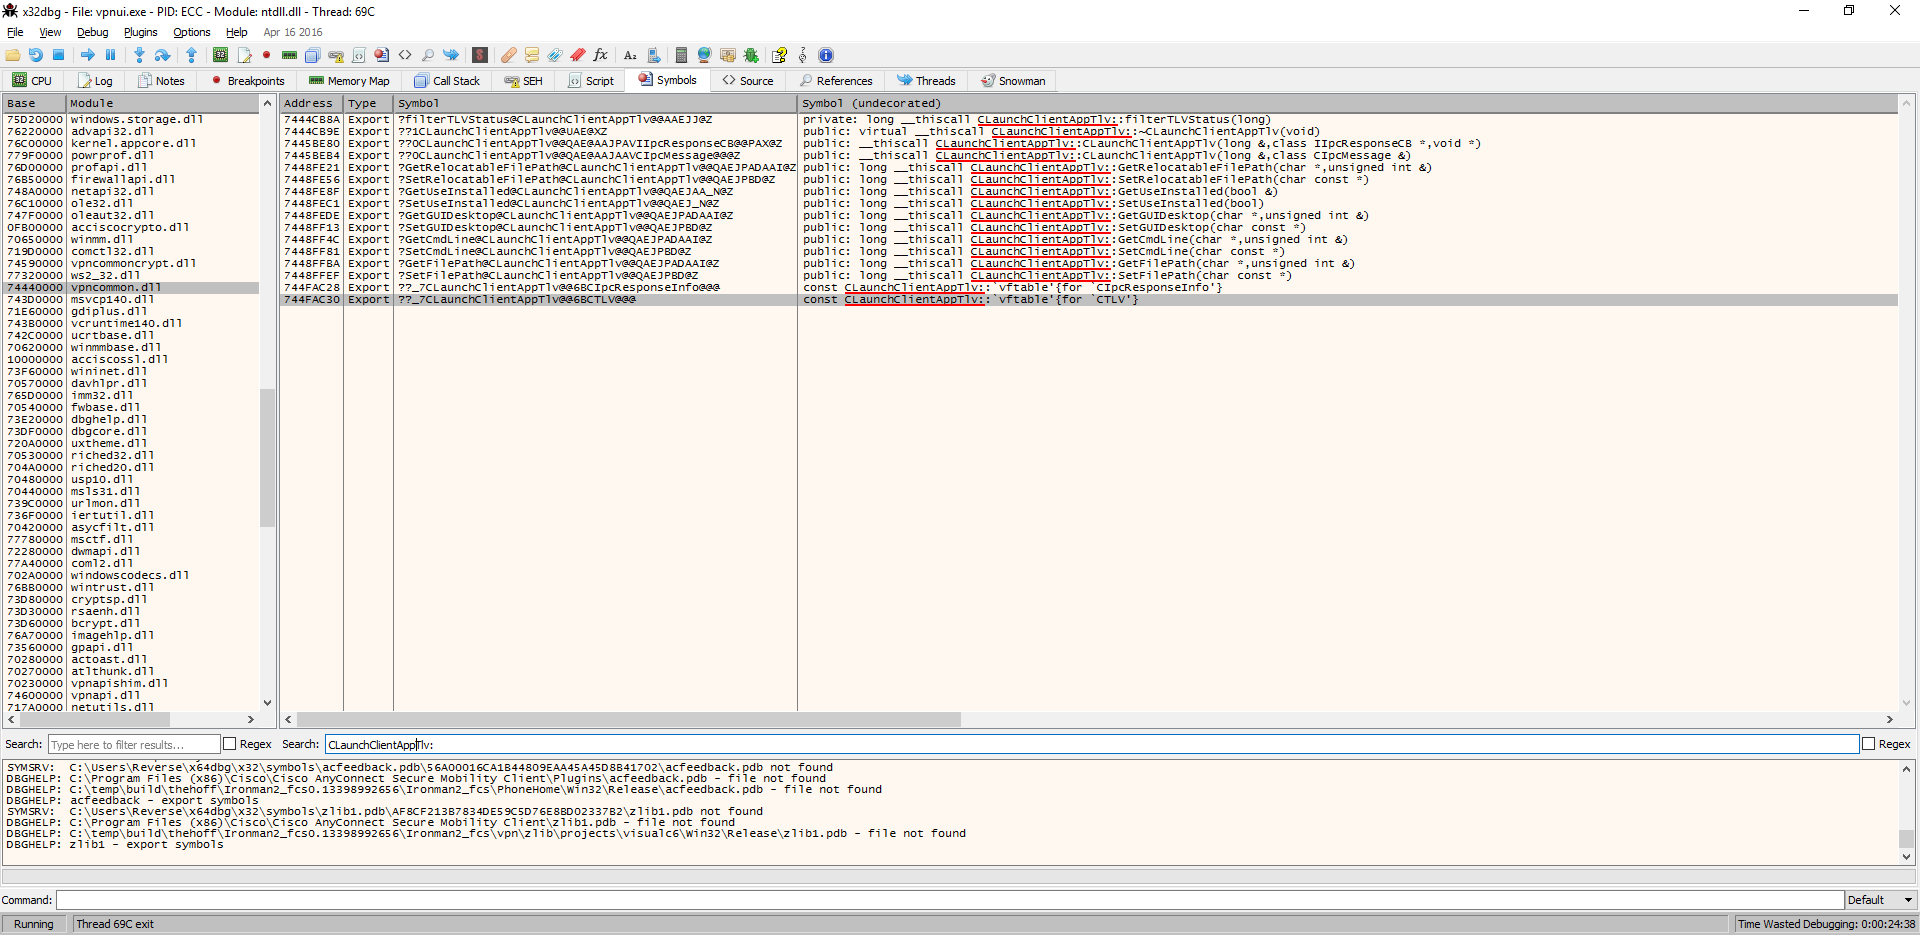
Task: Click the Scylla icon in toolbar
Action: tap(480, 55)
